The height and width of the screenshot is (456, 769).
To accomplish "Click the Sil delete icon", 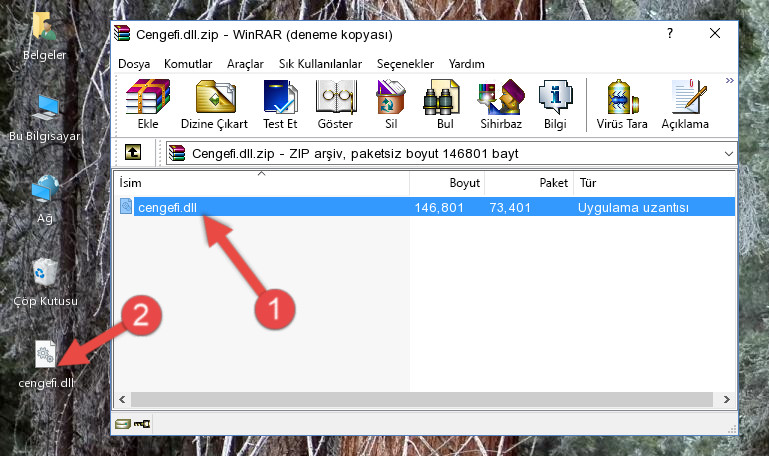I will pyautogui.click(x=391, y=104).
